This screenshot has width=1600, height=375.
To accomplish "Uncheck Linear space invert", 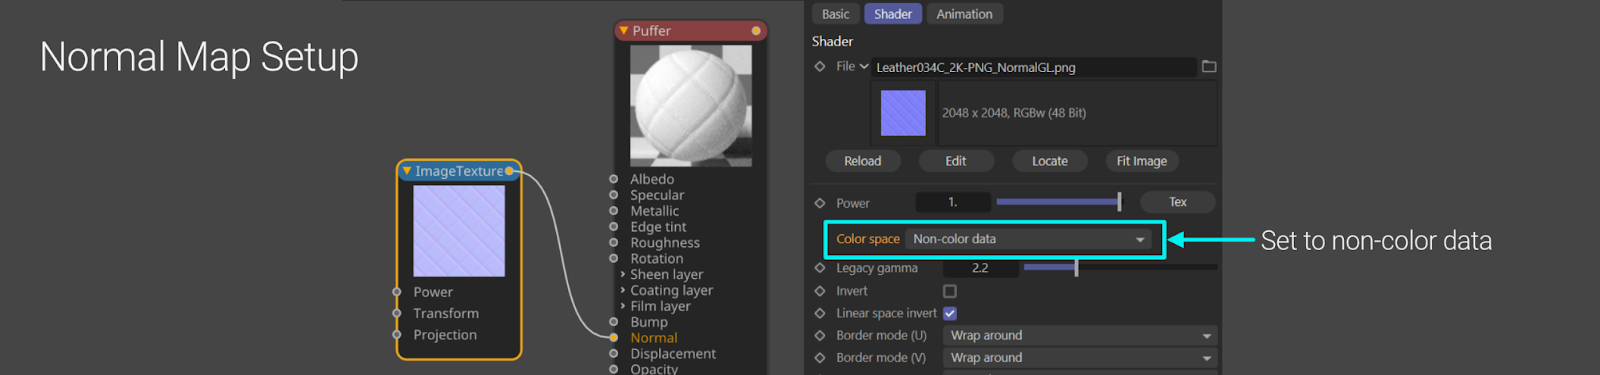I will (x=950, y=313).
